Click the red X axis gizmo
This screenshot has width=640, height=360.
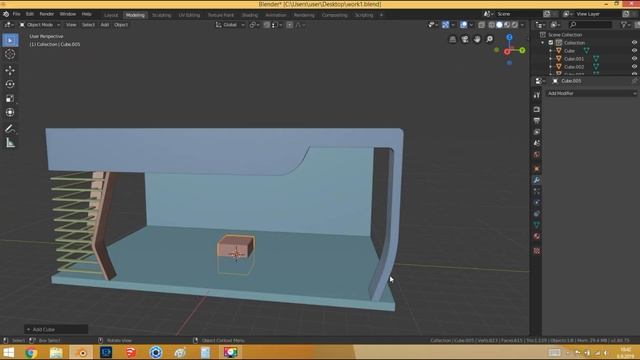coord(507,52)
